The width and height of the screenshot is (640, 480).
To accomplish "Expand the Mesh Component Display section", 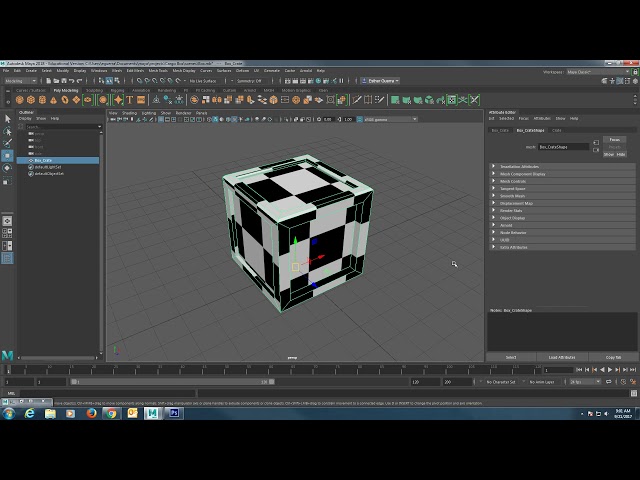I will coord(562,174).
